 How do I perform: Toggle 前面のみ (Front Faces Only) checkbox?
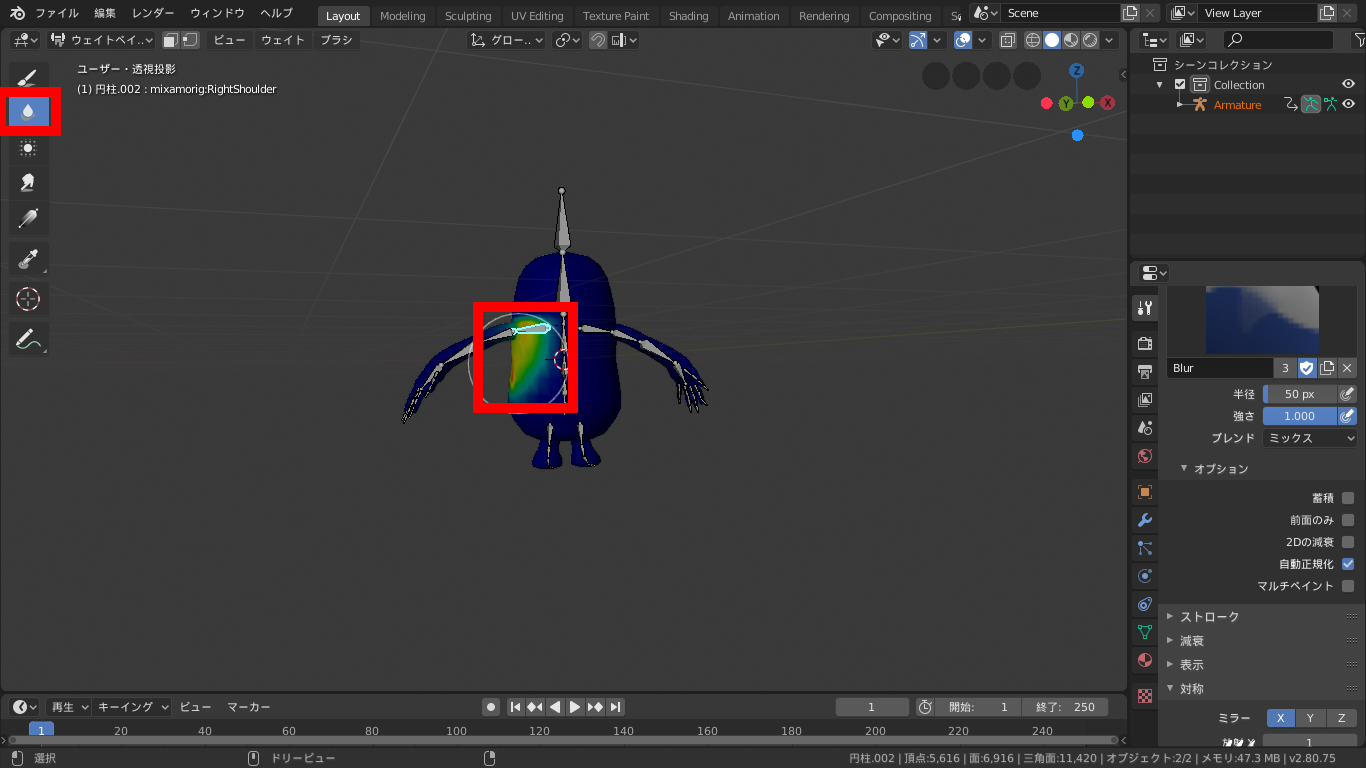pyautogui.click(x=1348, y=520)
